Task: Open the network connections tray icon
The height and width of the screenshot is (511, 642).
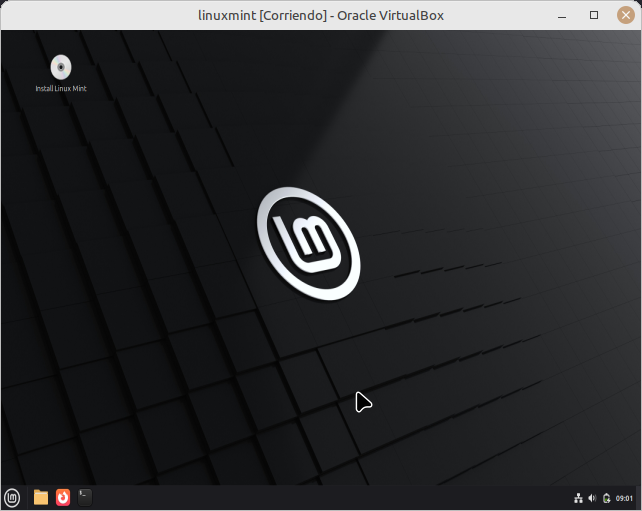Action: pos(579,498)
